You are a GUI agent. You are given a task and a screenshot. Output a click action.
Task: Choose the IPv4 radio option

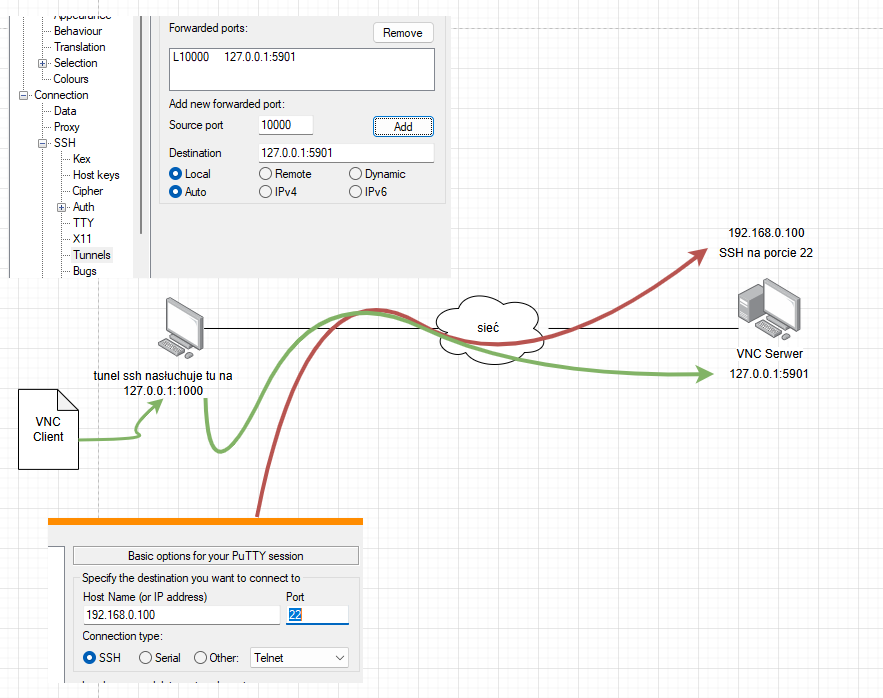point(266,191)
